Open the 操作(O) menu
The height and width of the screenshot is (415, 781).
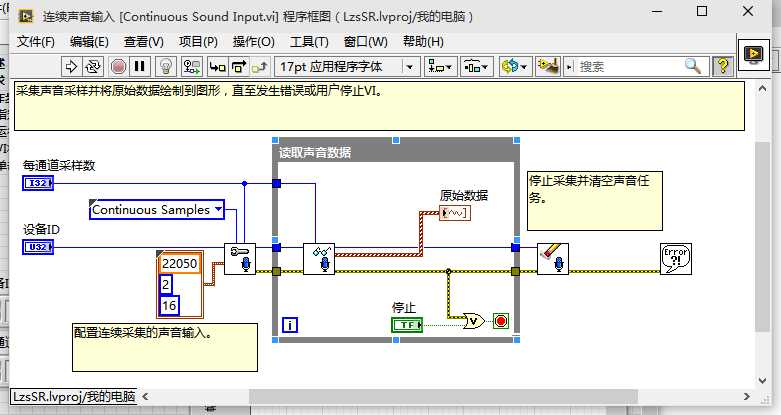coord(254,41)
